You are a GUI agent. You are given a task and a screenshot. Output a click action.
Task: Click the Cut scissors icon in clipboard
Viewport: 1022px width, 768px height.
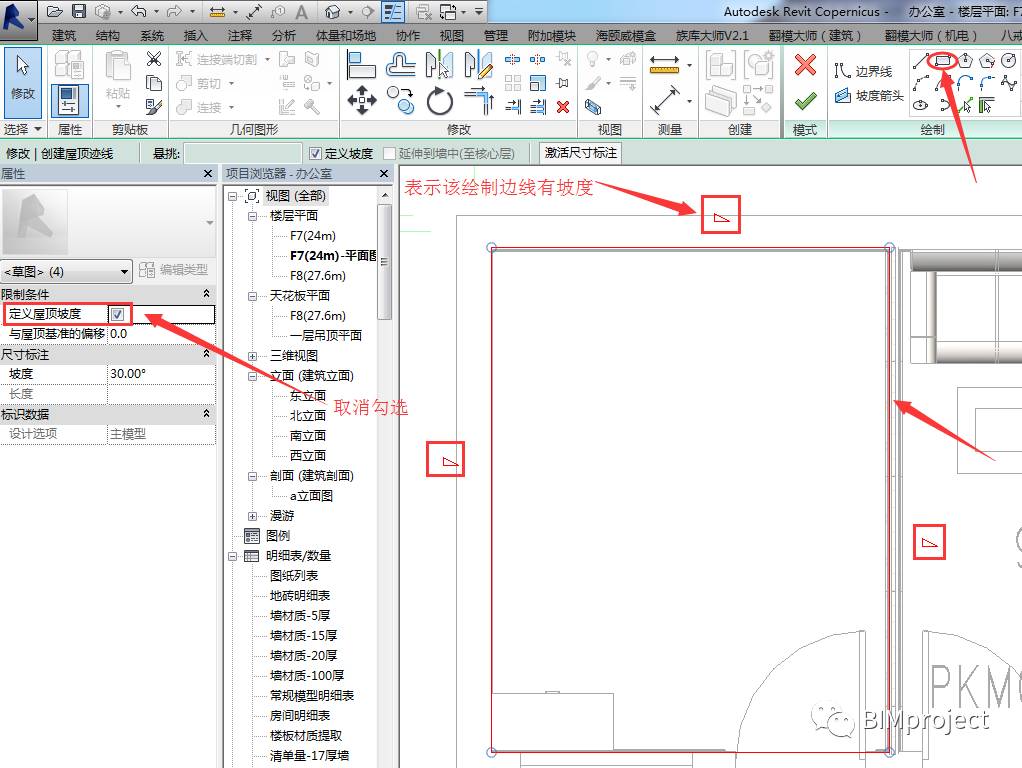154,59
